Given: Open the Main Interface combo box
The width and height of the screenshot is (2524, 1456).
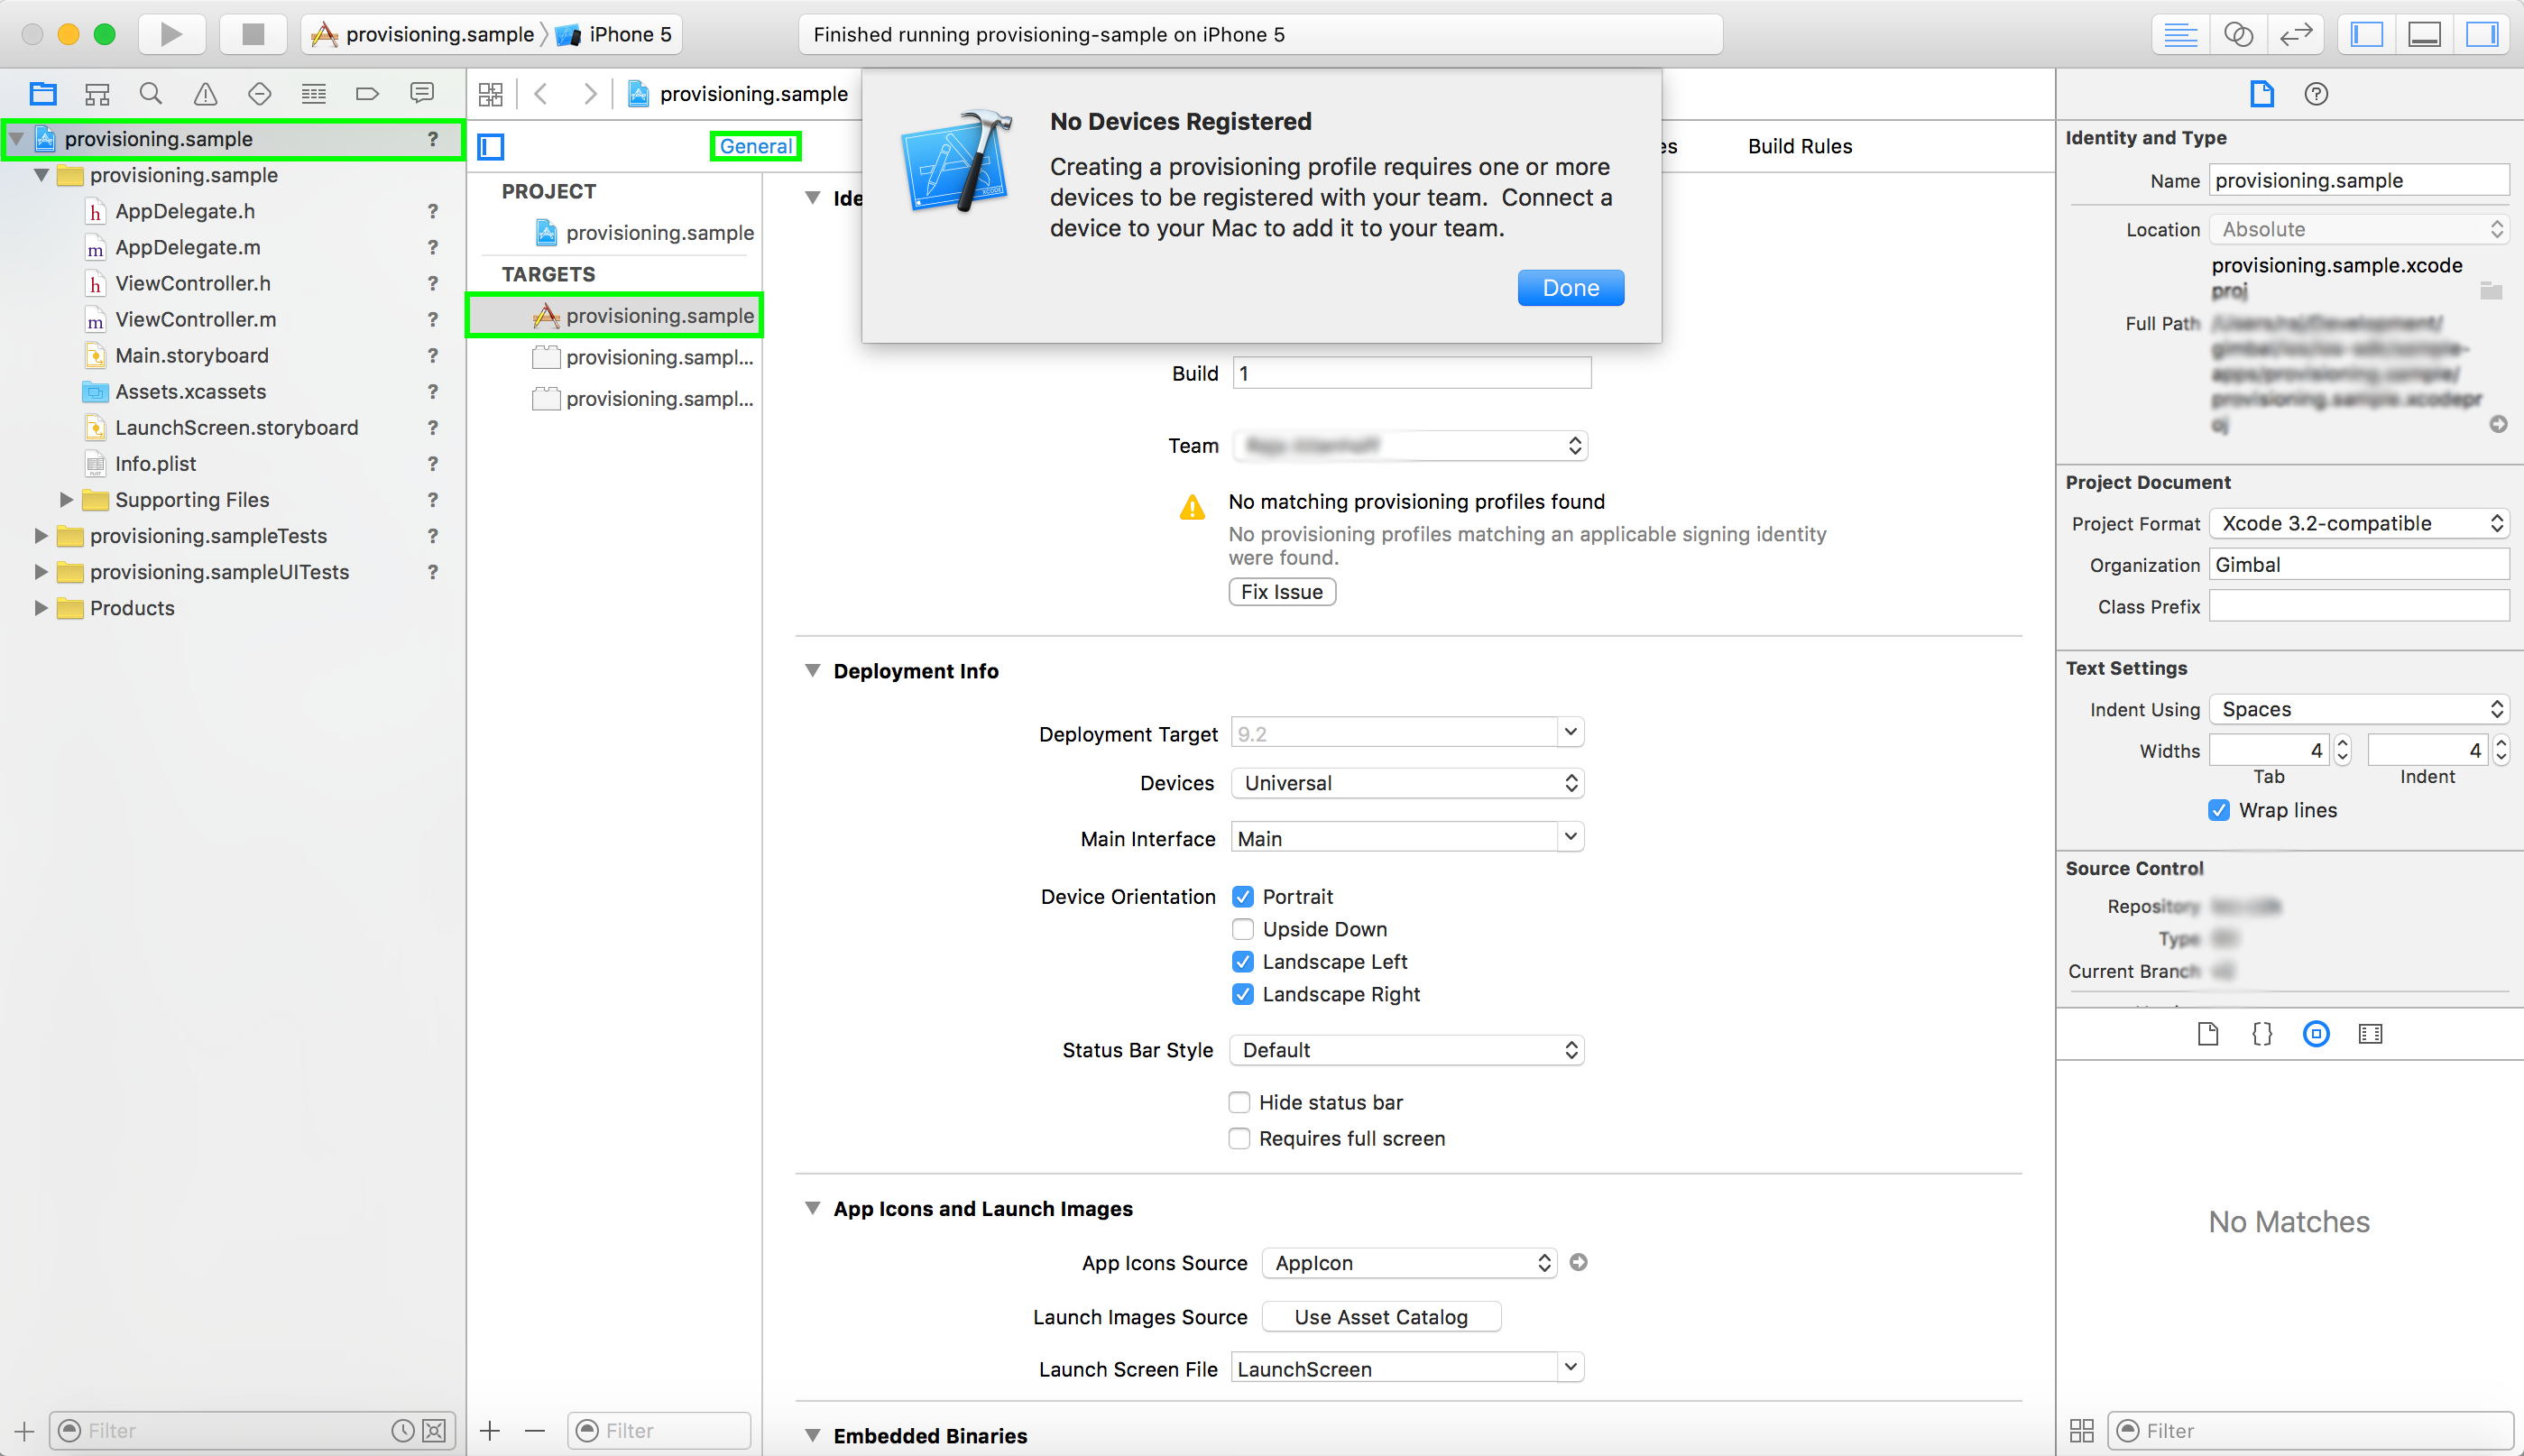Looking at the screenshot, I should (1408, 838).
